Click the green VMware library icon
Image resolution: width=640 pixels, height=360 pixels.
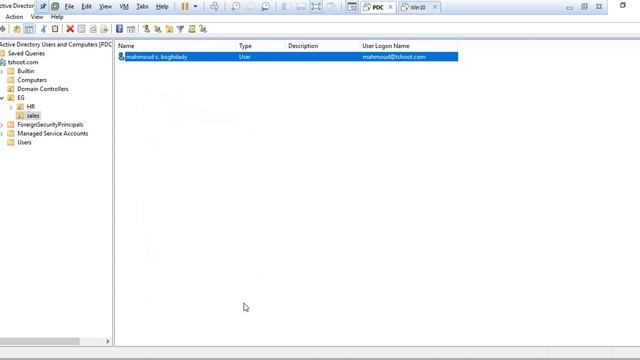click(x=55, y=7)
